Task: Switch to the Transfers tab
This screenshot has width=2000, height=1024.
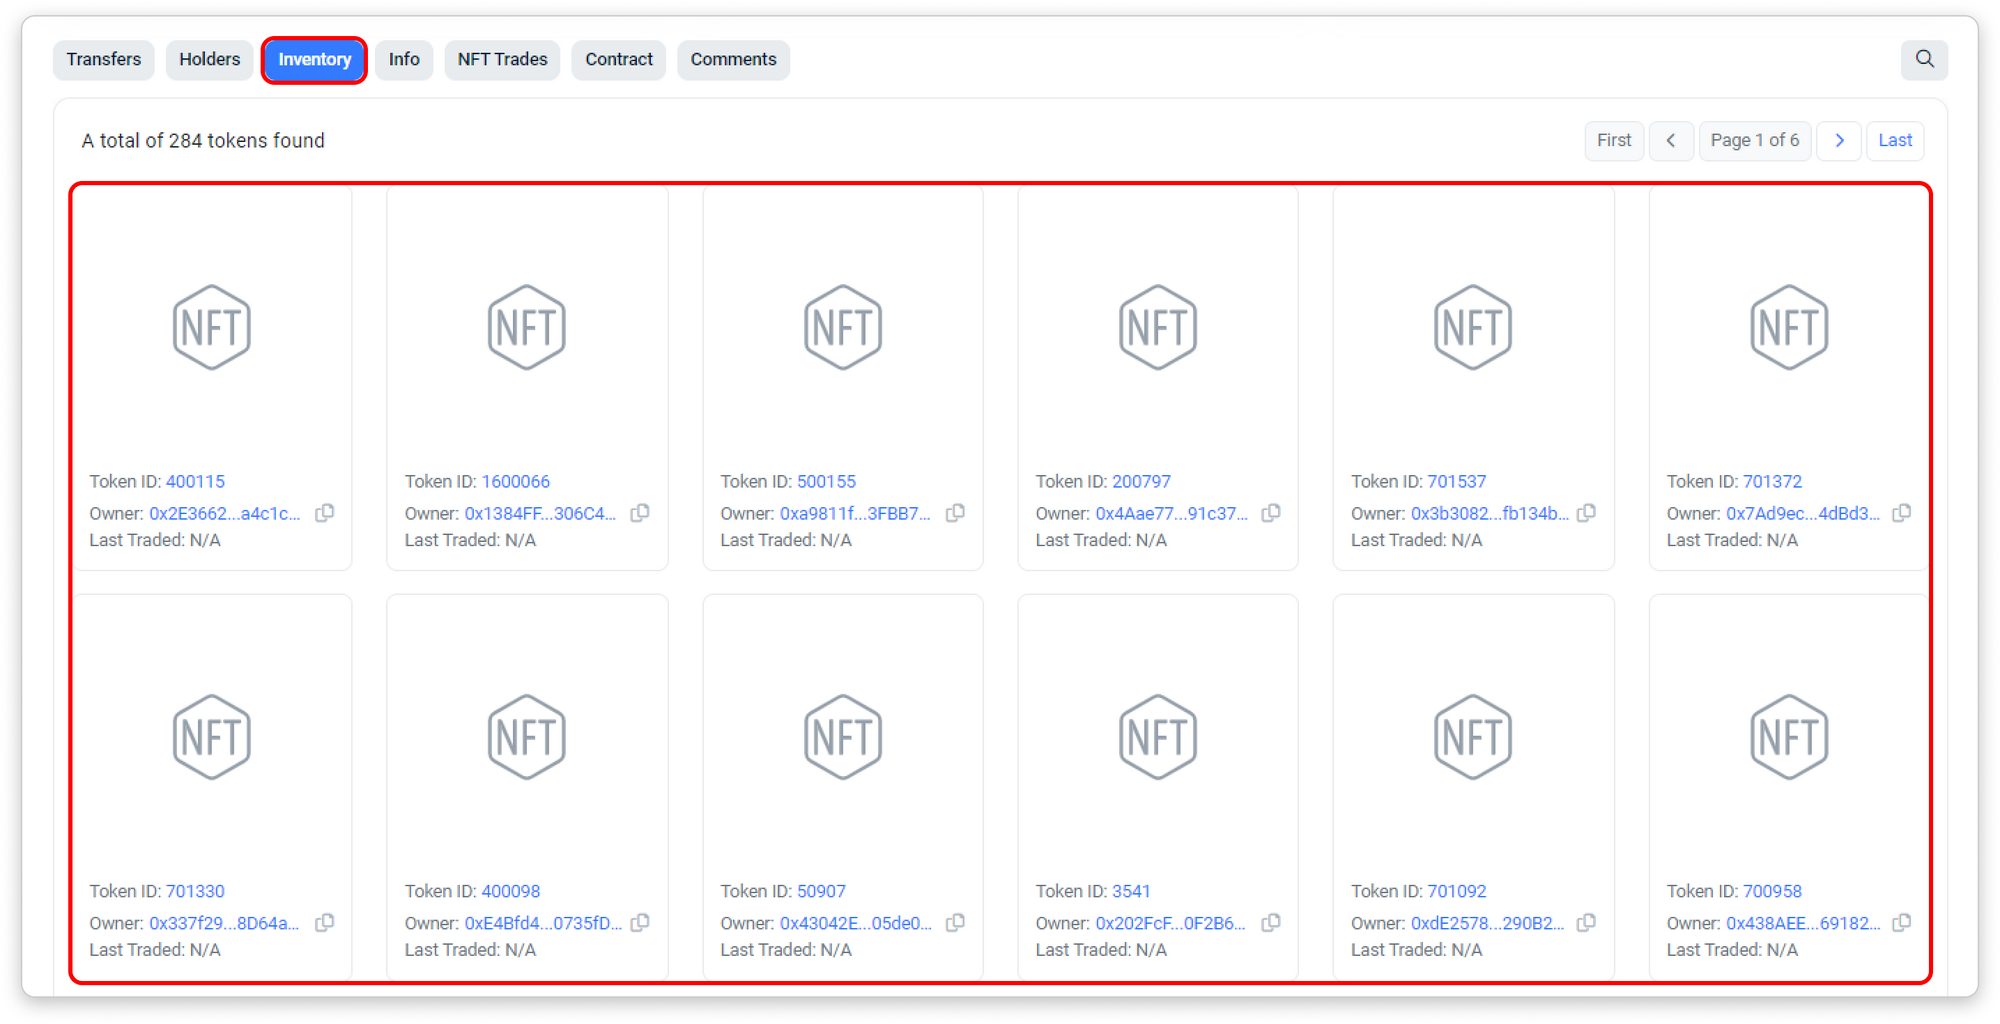Action: click(104, 60)
